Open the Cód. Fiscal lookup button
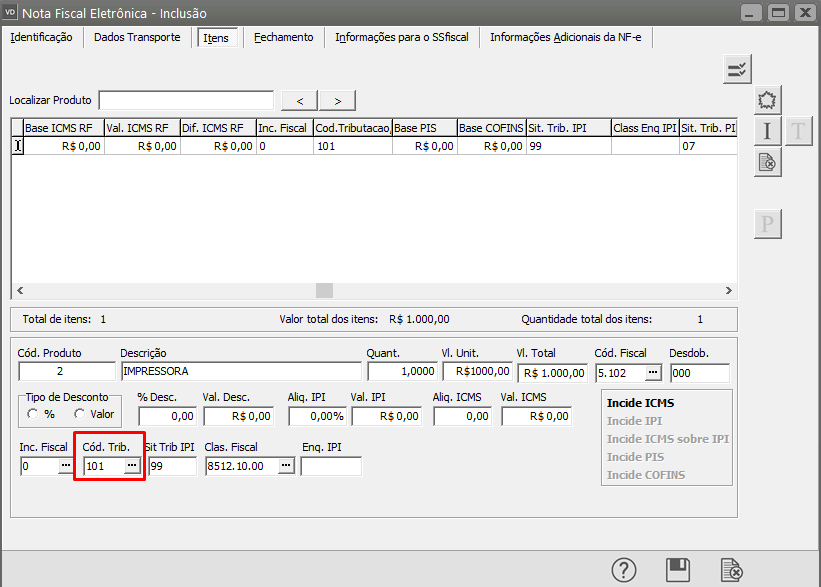Viewport: 821px width, 587px height. point(653,372)
